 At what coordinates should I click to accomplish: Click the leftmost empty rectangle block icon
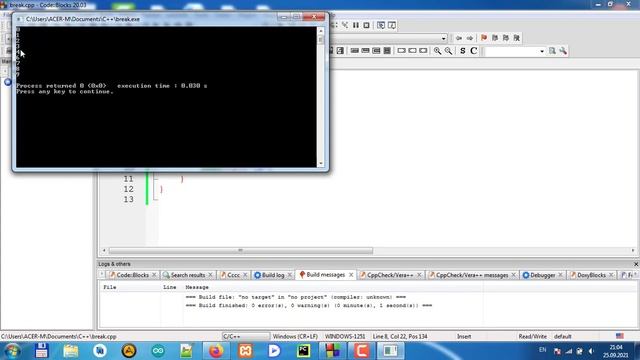point(402,51)
